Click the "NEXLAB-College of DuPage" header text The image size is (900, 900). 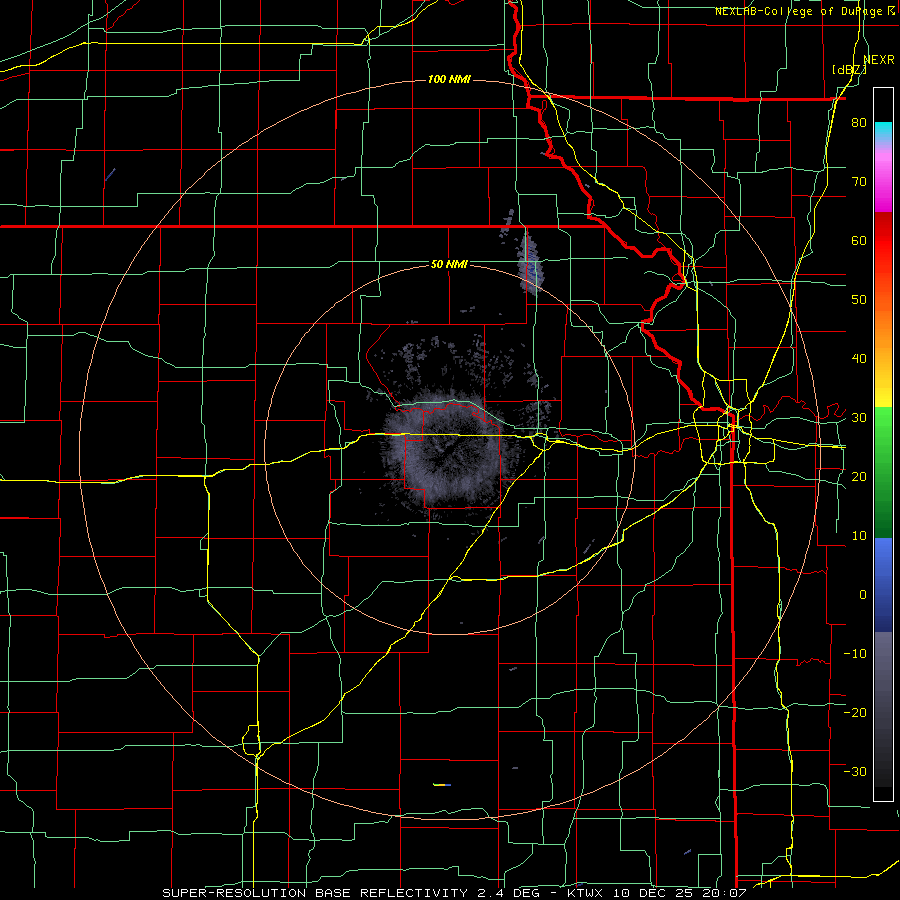click(x=798, y=11)
